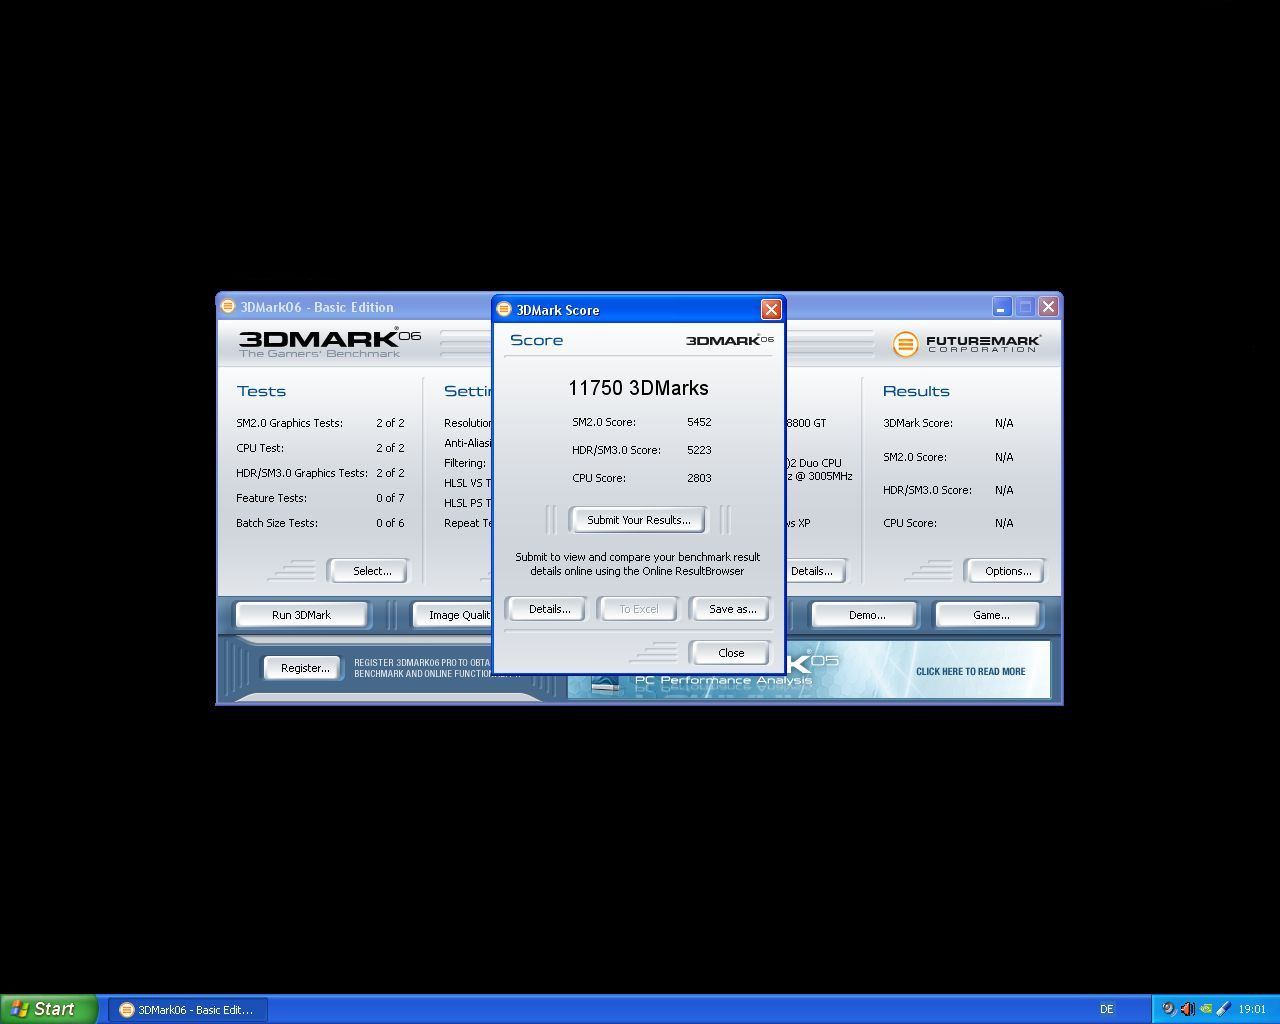Click HDR/SM3.0 Score value 5223
The image size is (1280, 1024).
(699, 450)
